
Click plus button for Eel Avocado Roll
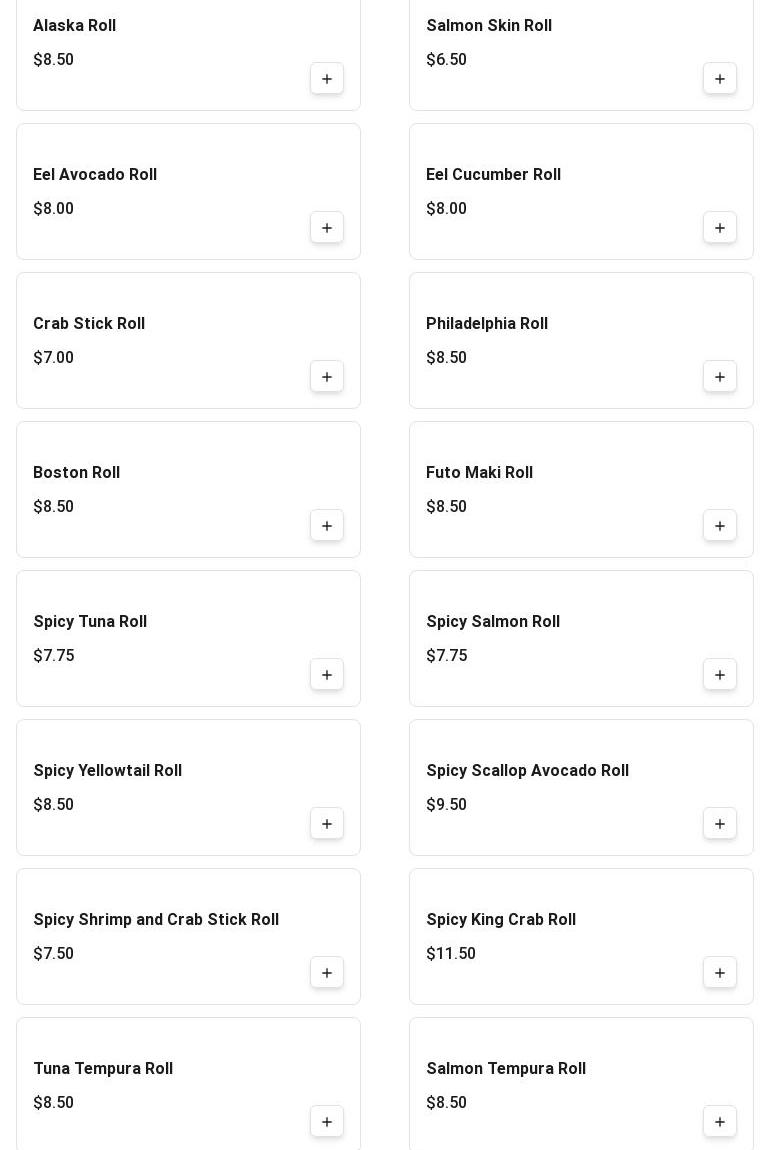click(x=327, y=228)
